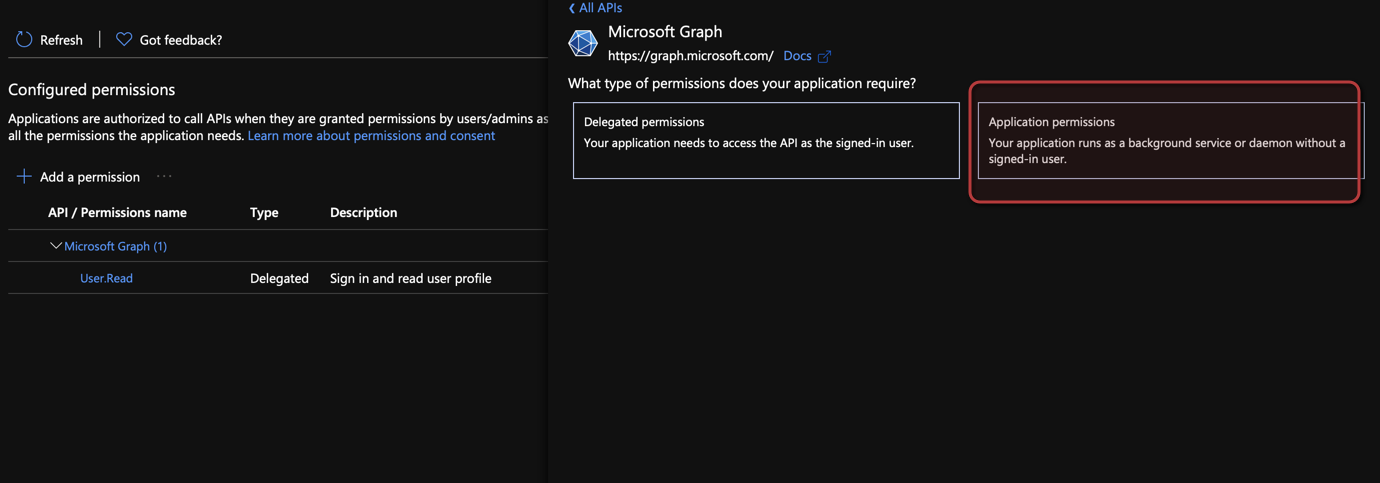Click the Delegated type cell for User.Read
The height and width of the screenshot is (483, 1380).
coord(279,278)
